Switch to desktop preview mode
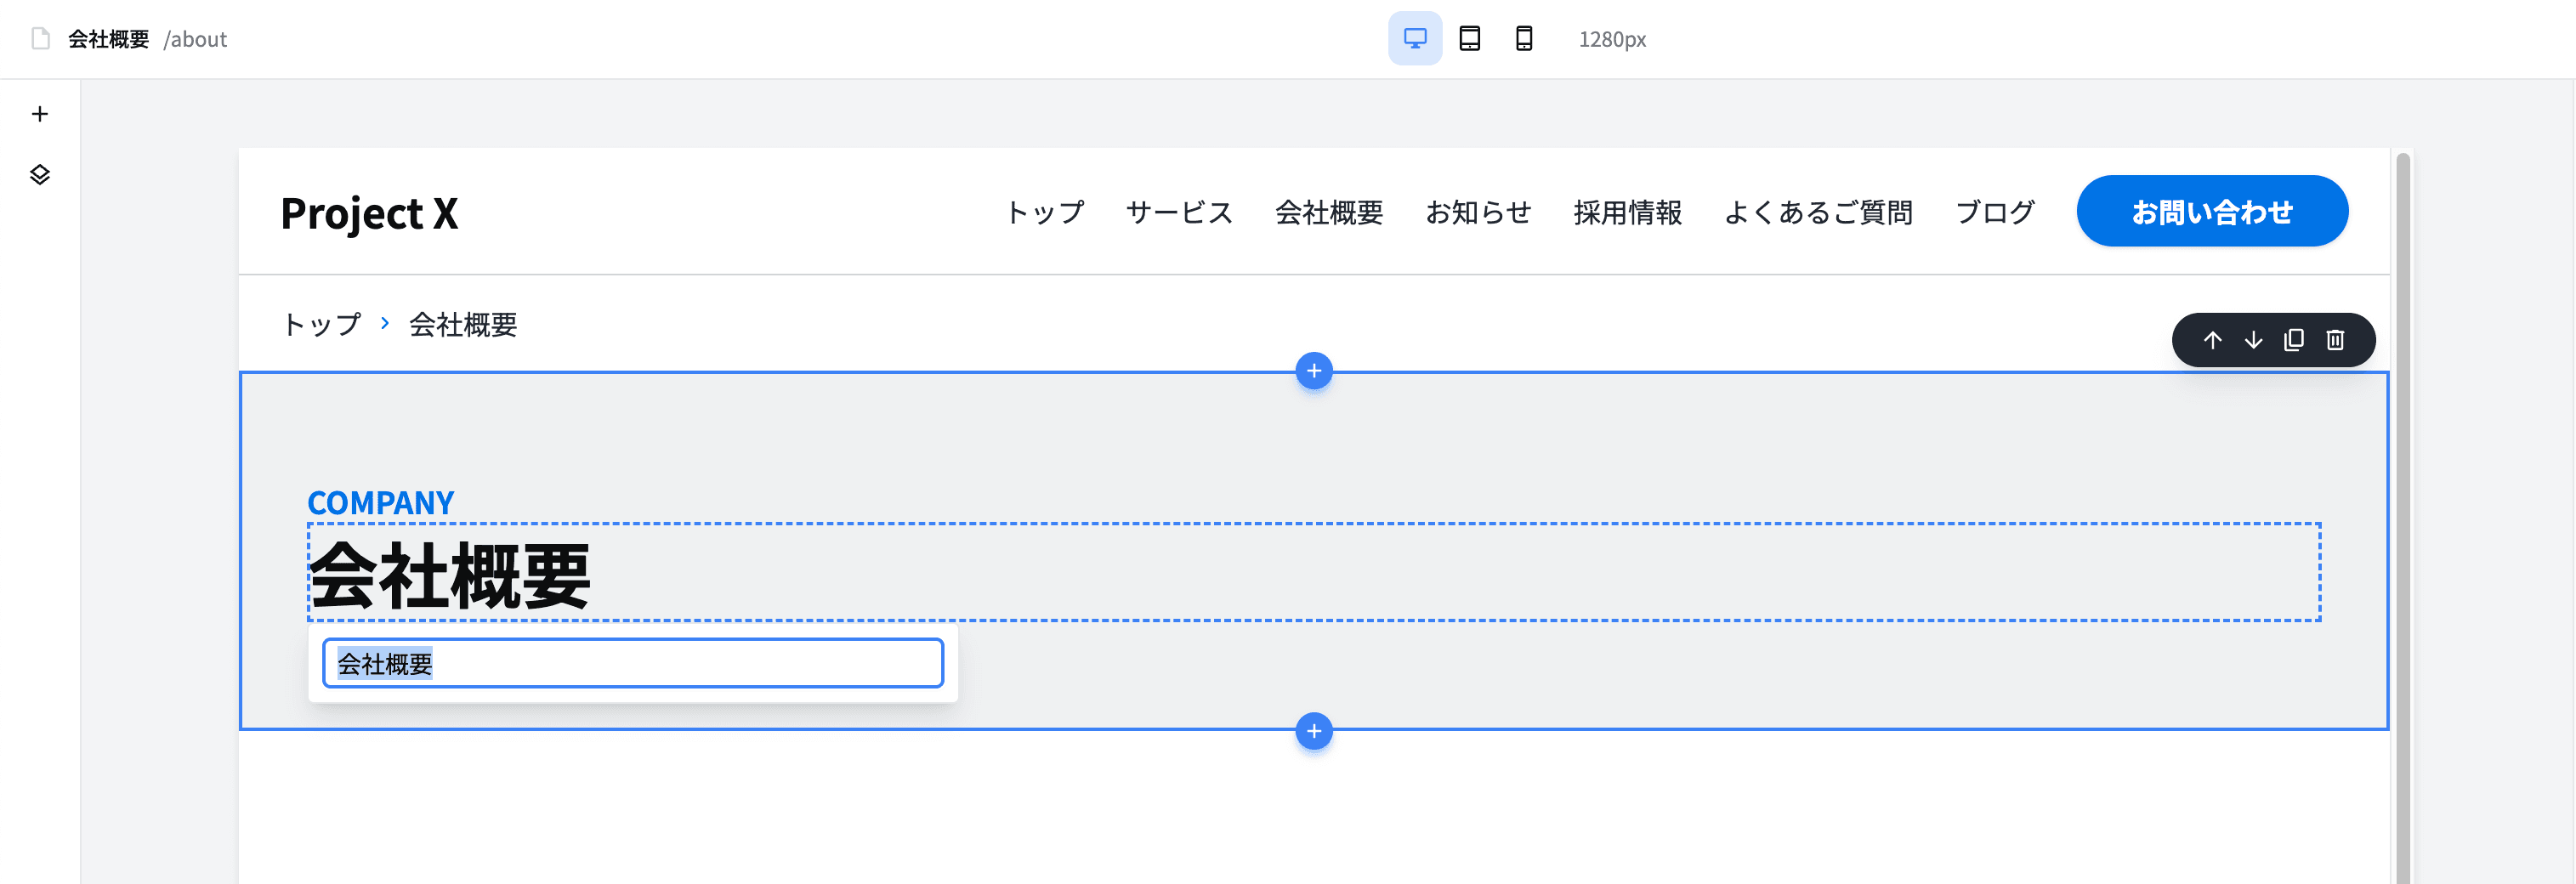 [1415, 39]
